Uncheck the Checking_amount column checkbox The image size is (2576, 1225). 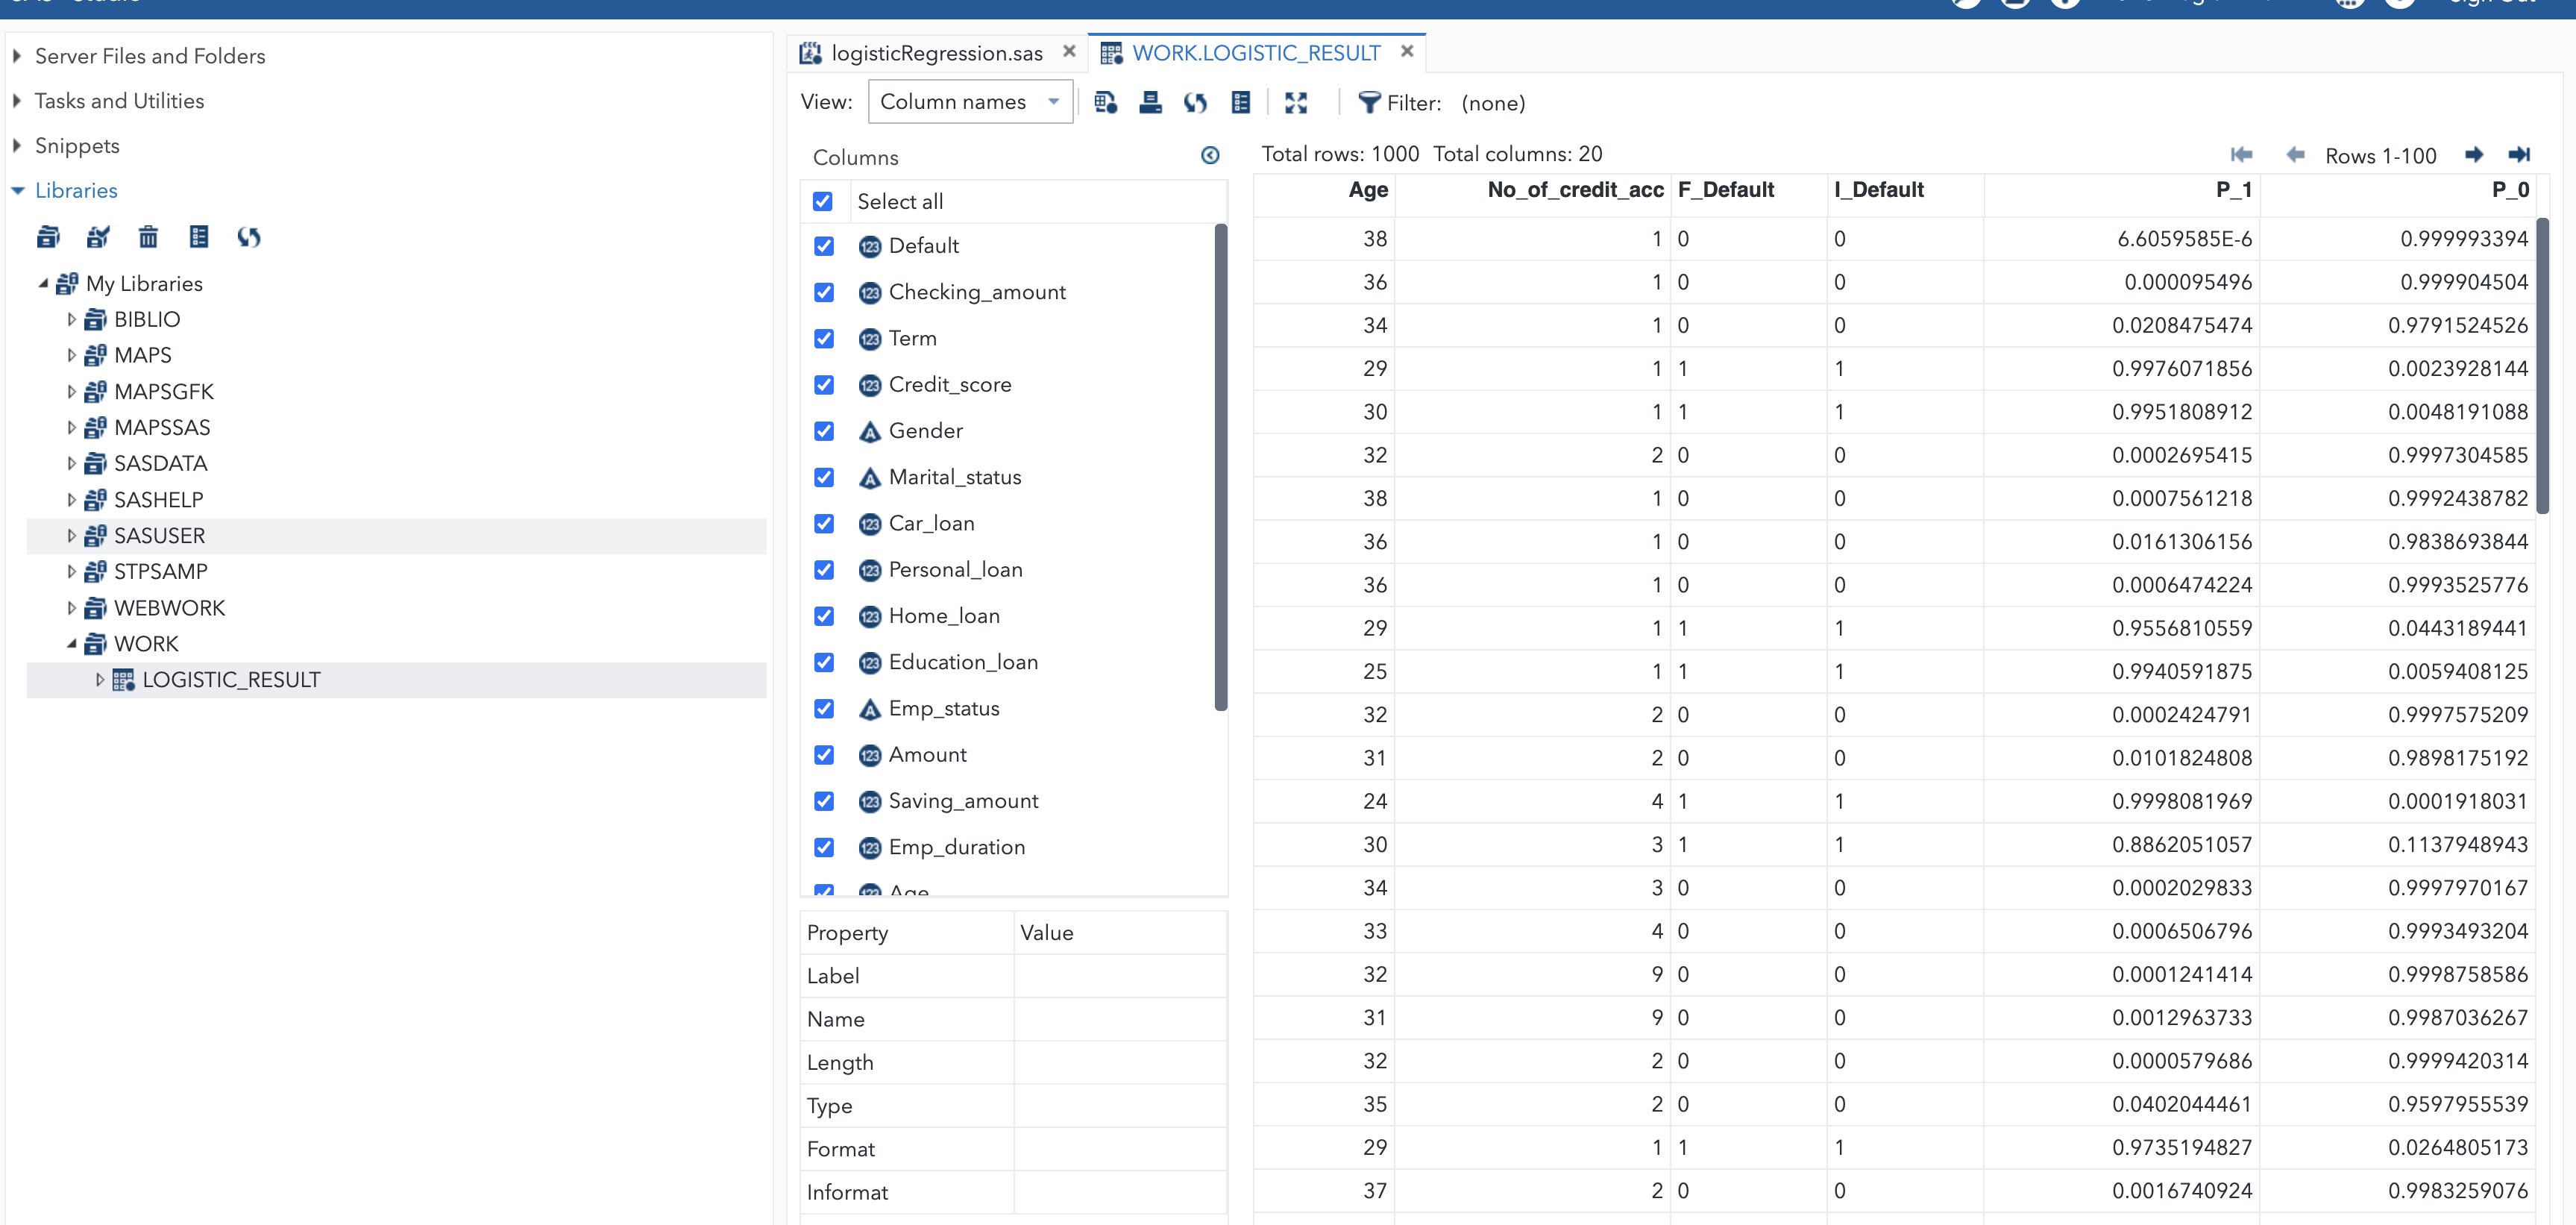pyautogui.click(x=824, y=292)
